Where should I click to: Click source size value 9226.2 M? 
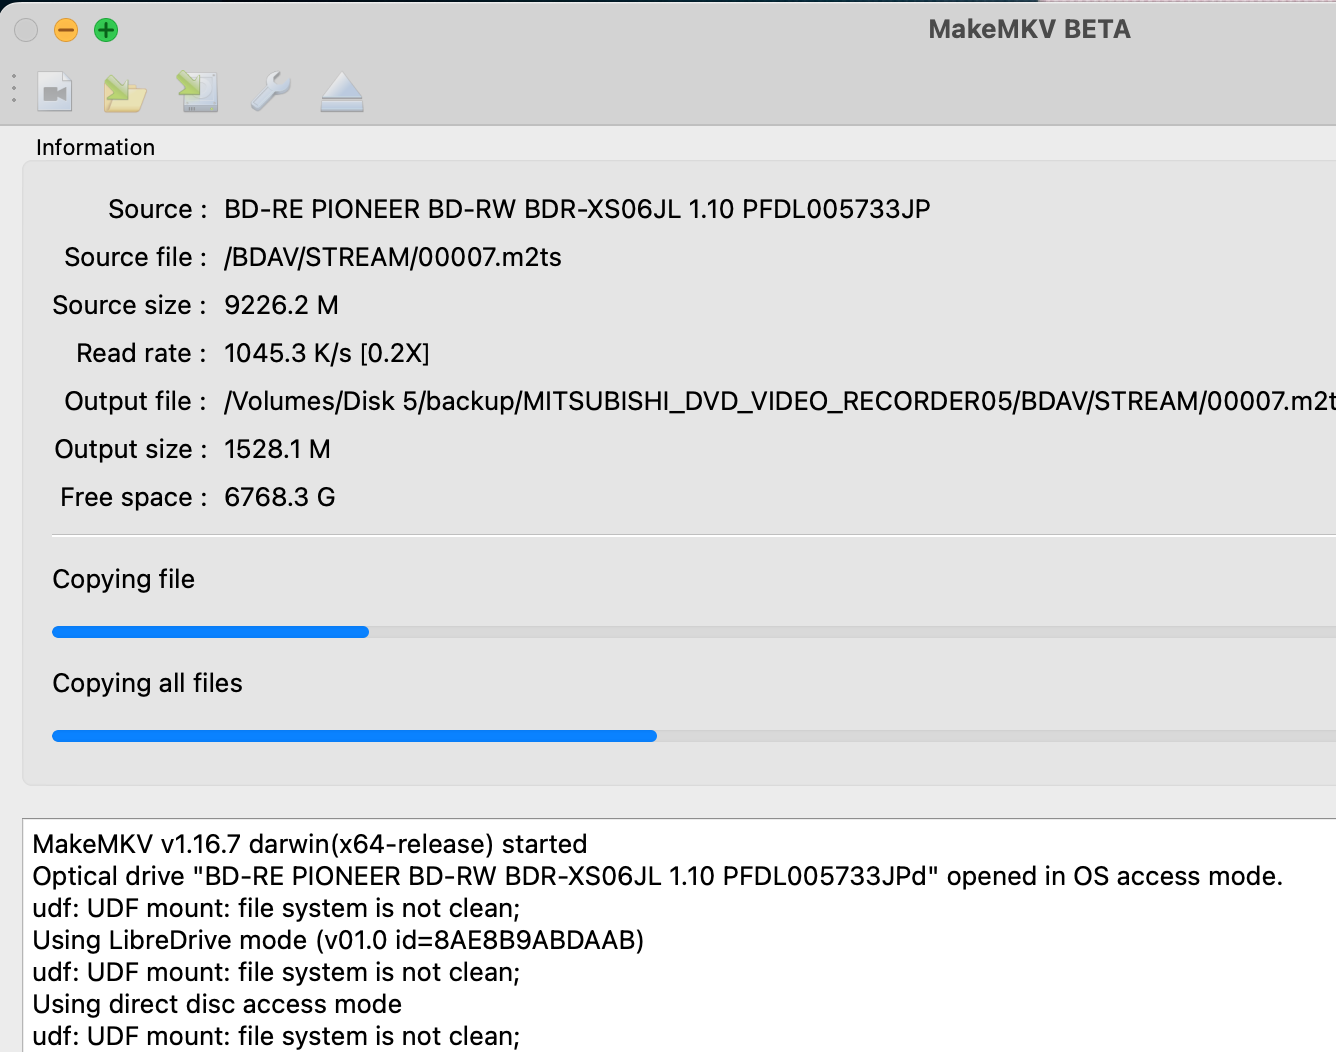[x=281, y=305]
